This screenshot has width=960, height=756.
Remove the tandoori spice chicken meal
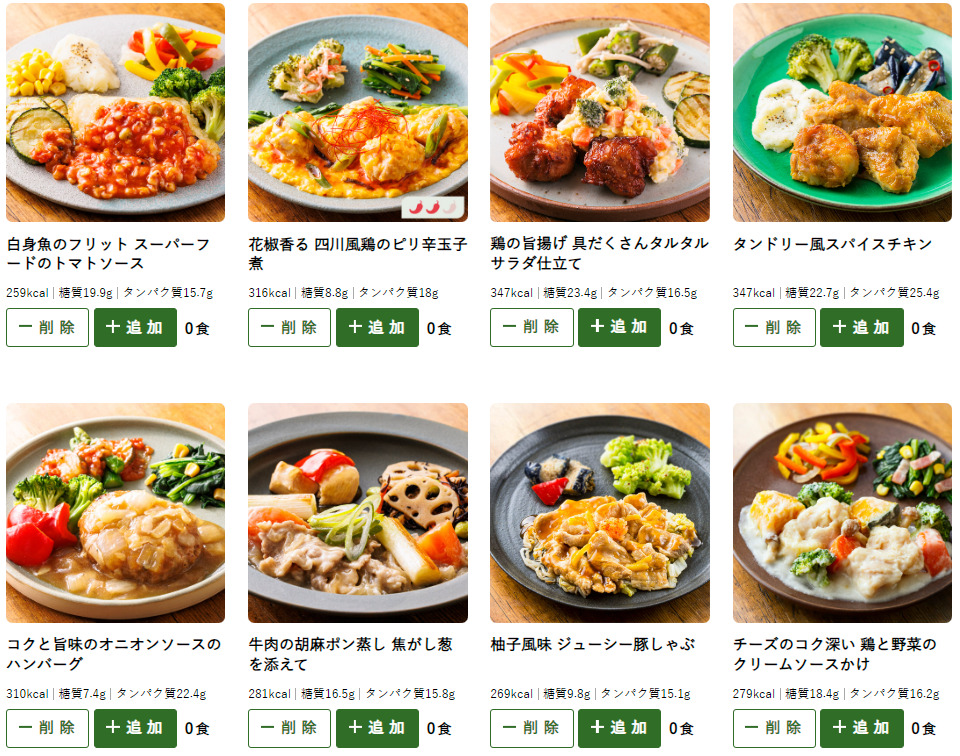(x=774, y=327)
